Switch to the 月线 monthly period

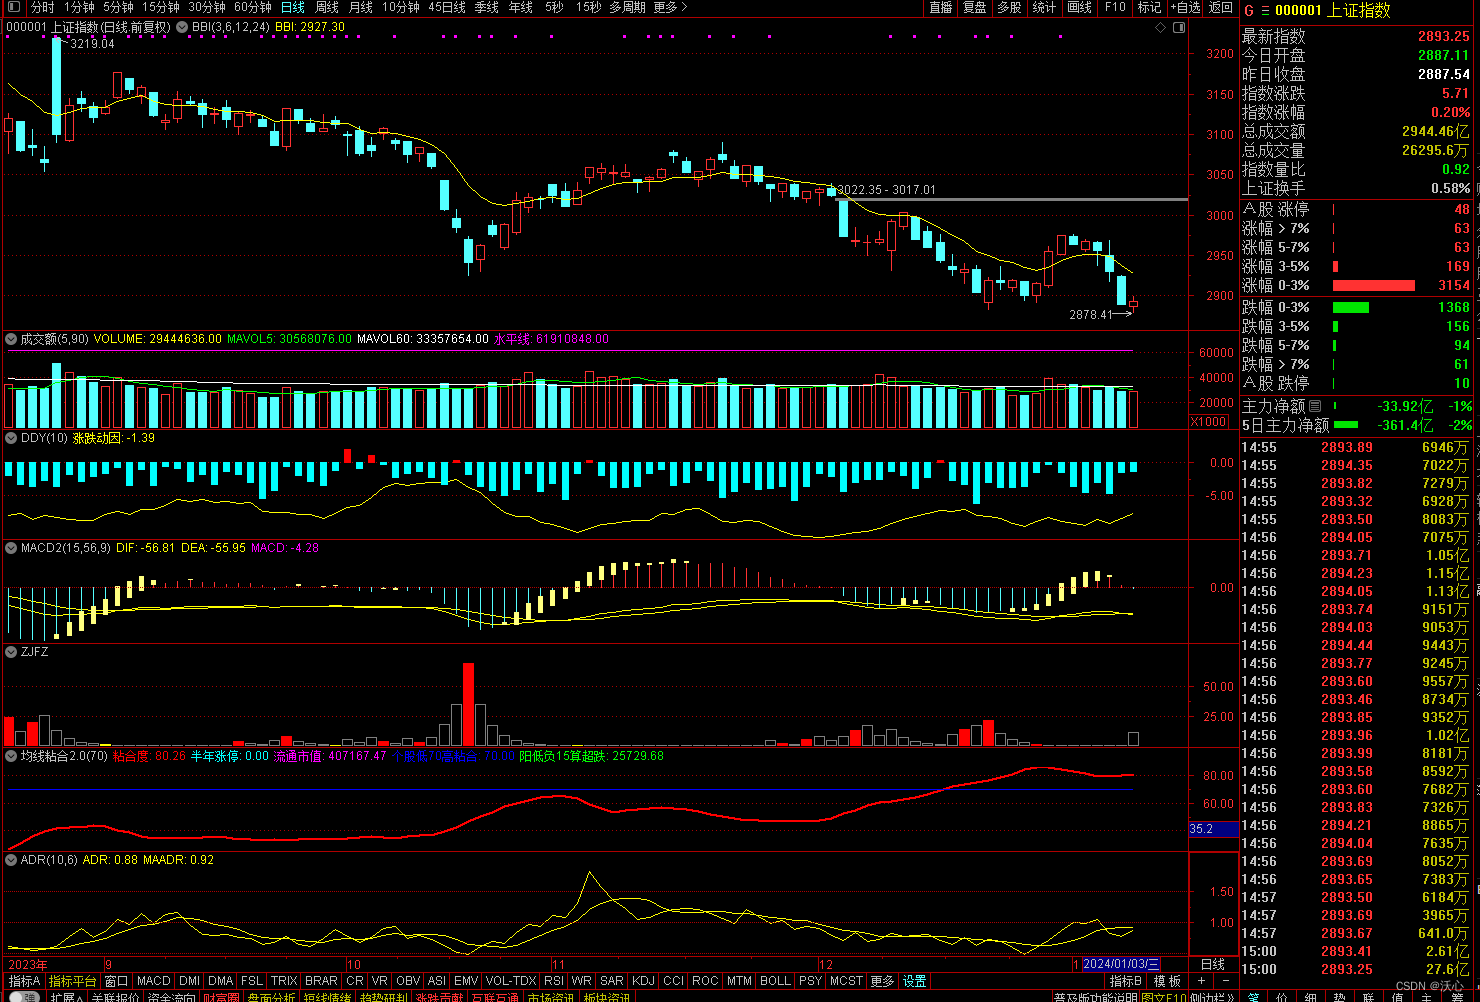pyautogui.click(x=361, y=7)
